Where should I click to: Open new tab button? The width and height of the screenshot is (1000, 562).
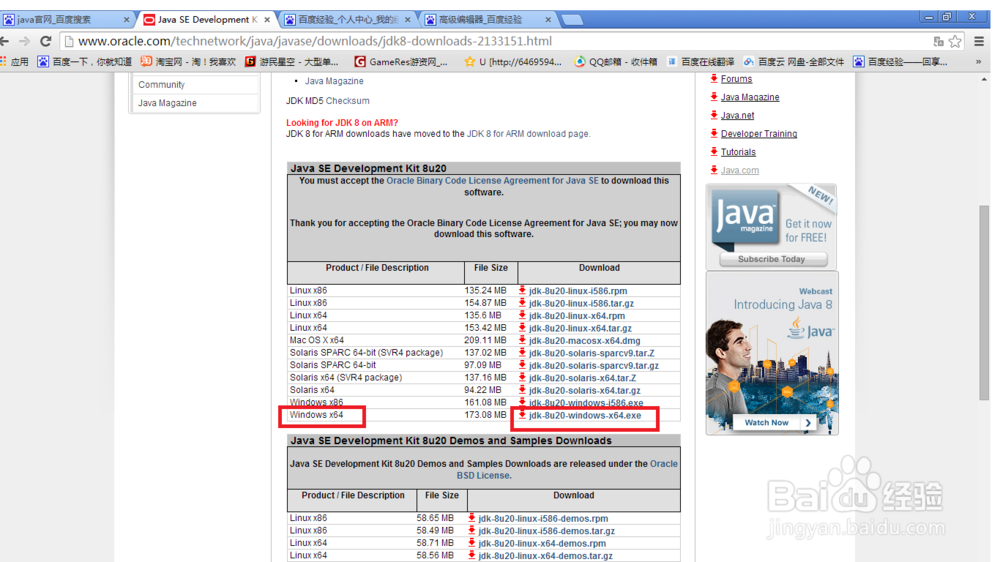pos(572,20)
